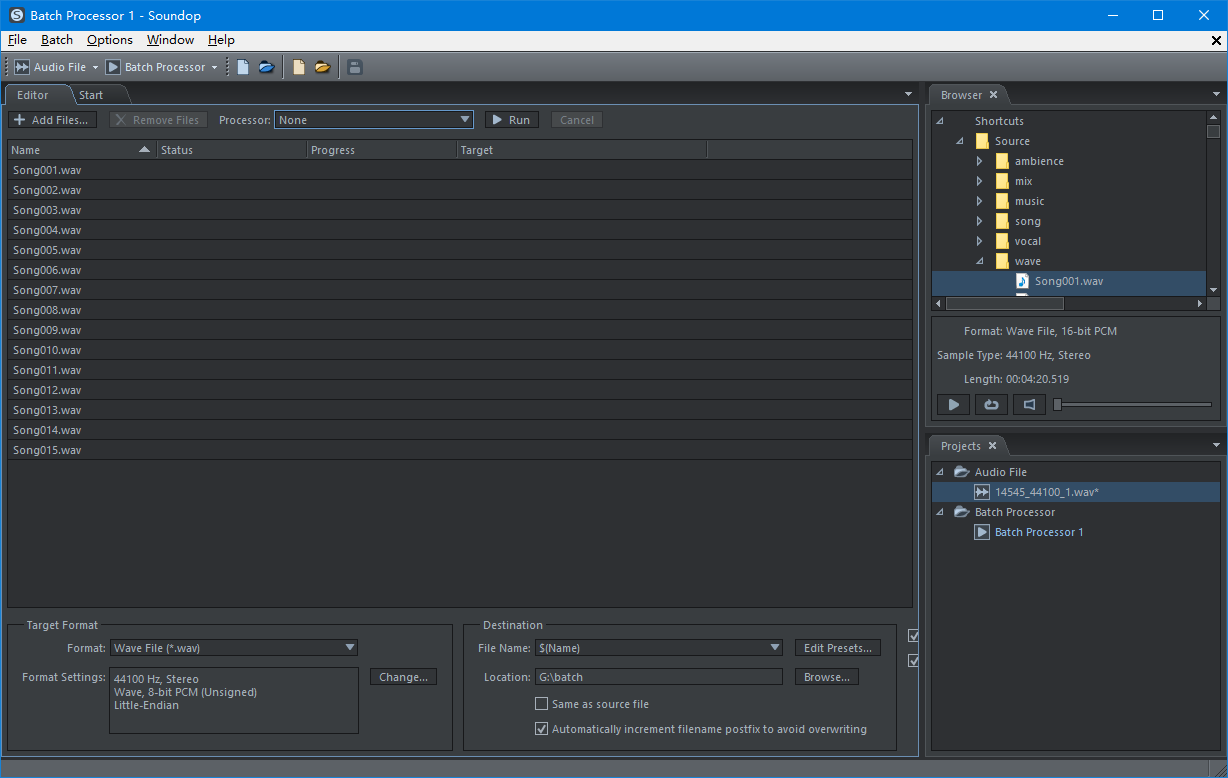
Task: Enable the Same as source file checkbox
Action: coord(542,704)
